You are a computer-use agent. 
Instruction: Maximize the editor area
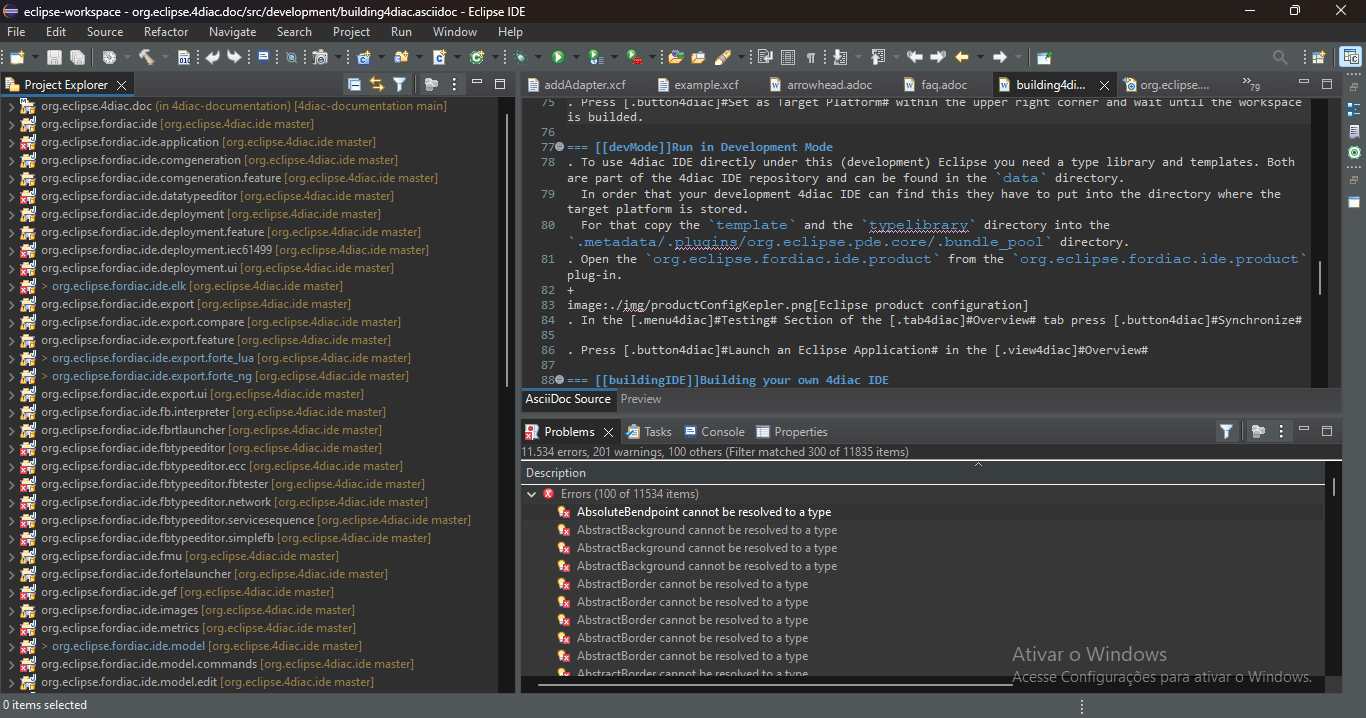pos(1327,84)
